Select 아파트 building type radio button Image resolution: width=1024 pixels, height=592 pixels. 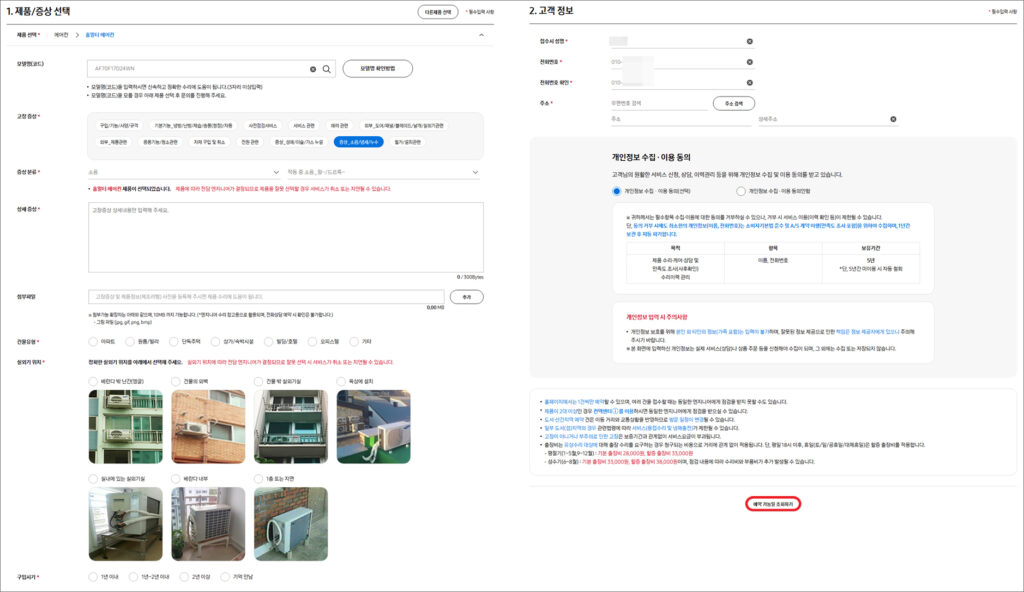[x=94, y=341]
